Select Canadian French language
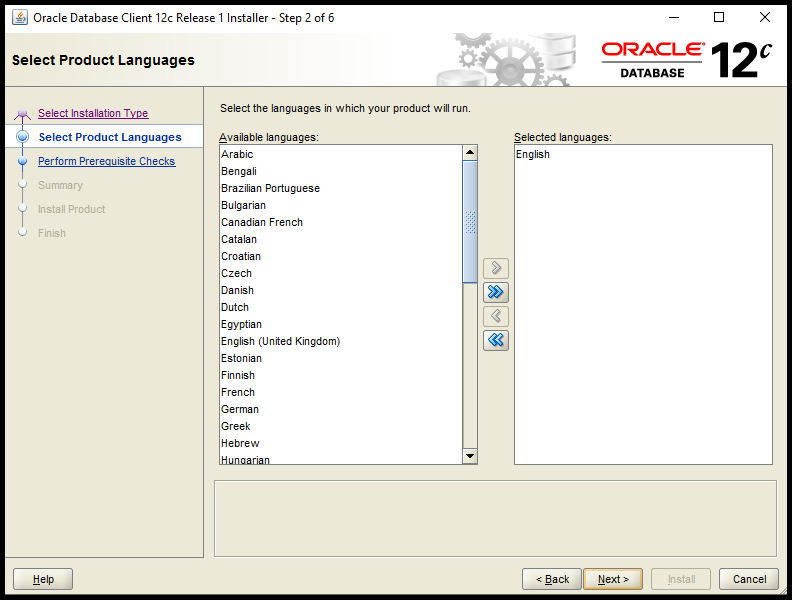This screenshot has height=600, width=792. (x=341, y=222)
